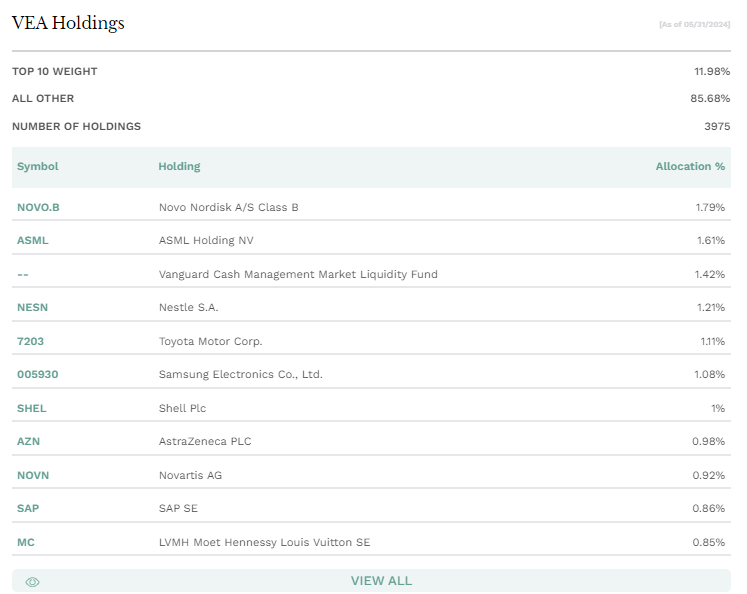Image resolution: width=747 pixels, height=594 pixels.
Task: Open the ASML symbol link
Action: [32, 240]
